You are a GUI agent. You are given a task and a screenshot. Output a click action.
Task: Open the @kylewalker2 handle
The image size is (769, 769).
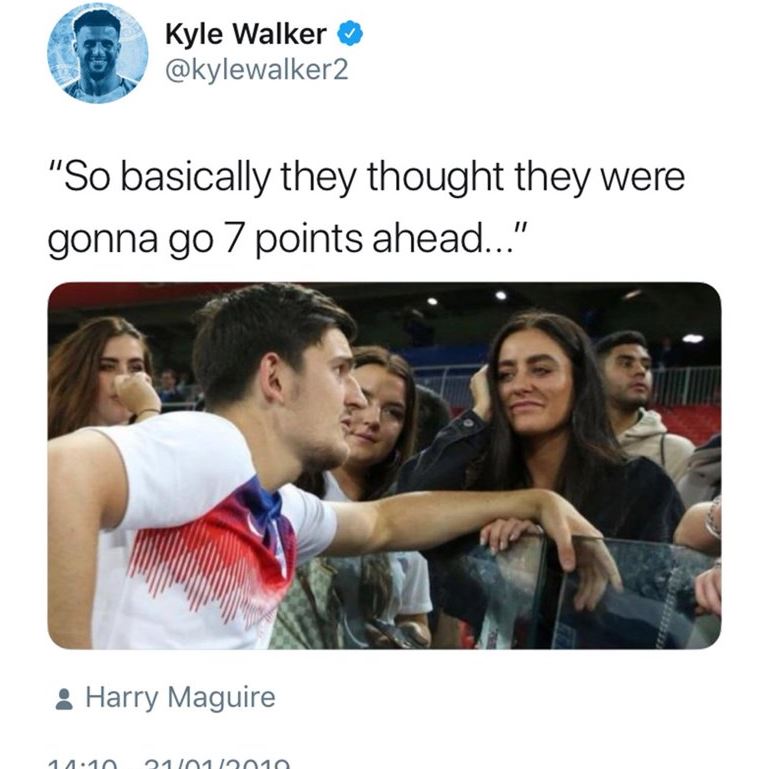point(256,70)
